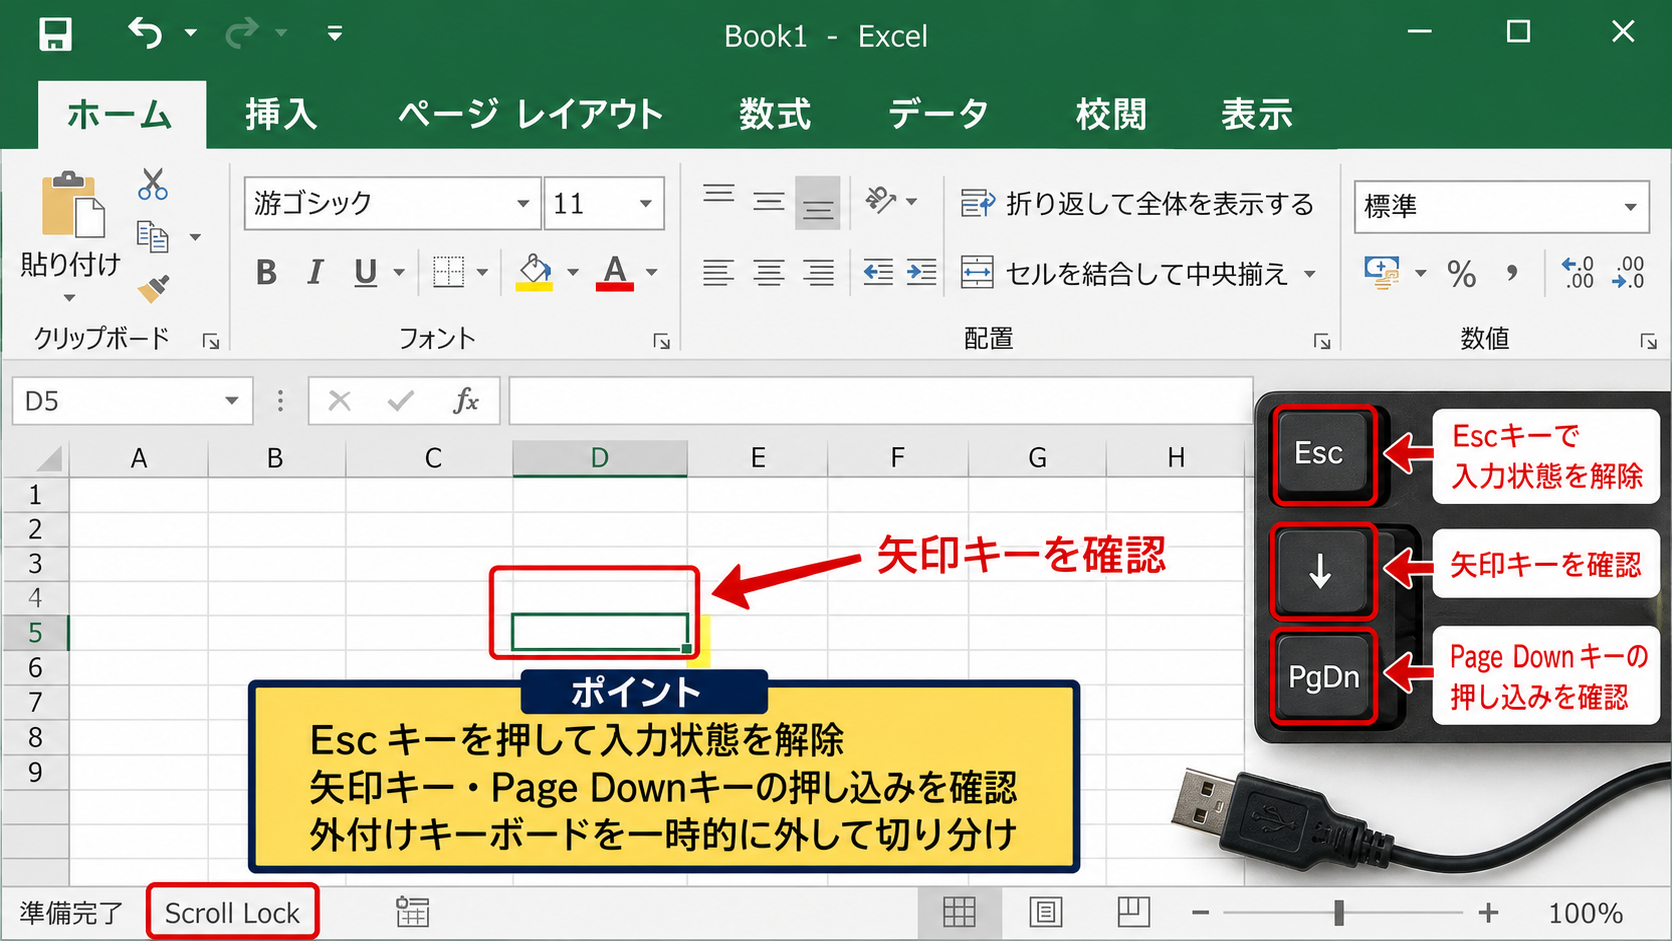Toggle bold formatting
The image size is (1672, 941).
(266, 272)
